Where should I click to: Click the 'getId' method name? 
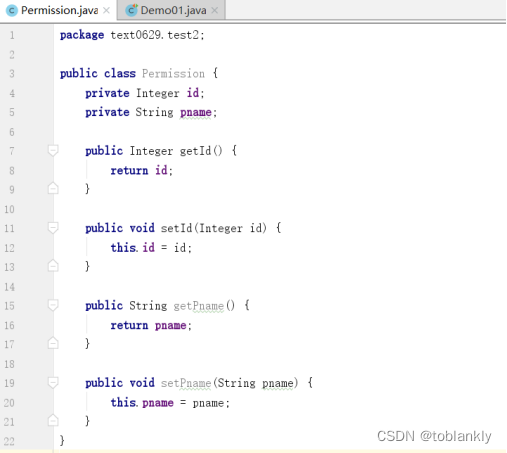tap(195, 151)
